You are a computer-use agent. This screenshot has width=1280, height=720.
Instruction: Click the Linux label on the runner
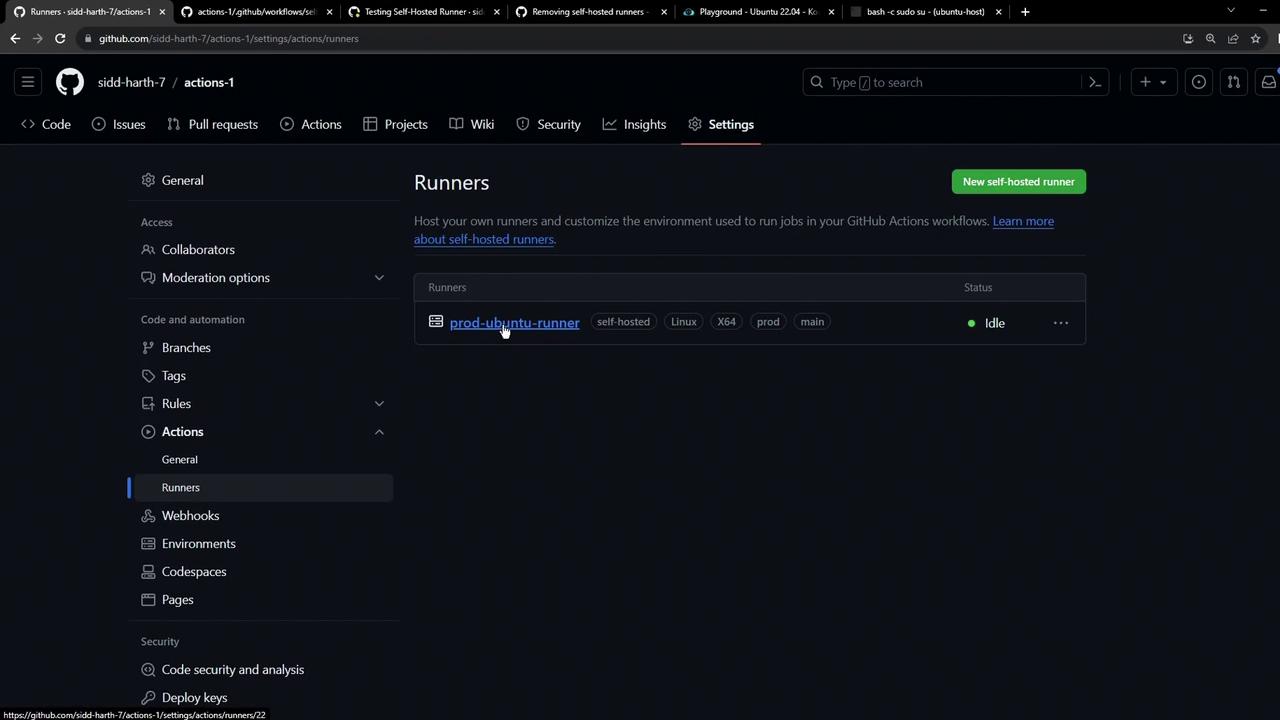(x=684, y=322)
